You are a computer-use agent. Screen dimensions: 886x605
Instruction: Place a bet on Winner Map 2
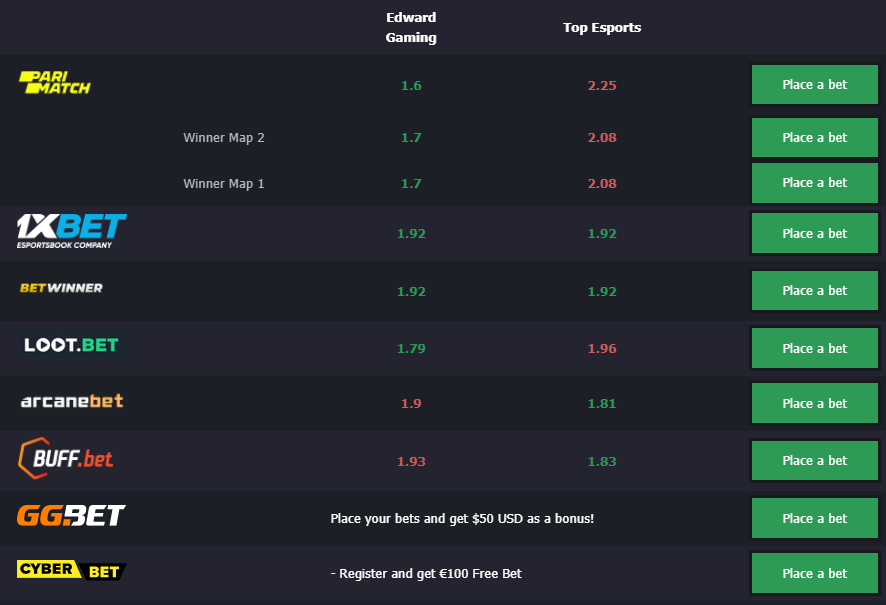(x=814, y=137)
